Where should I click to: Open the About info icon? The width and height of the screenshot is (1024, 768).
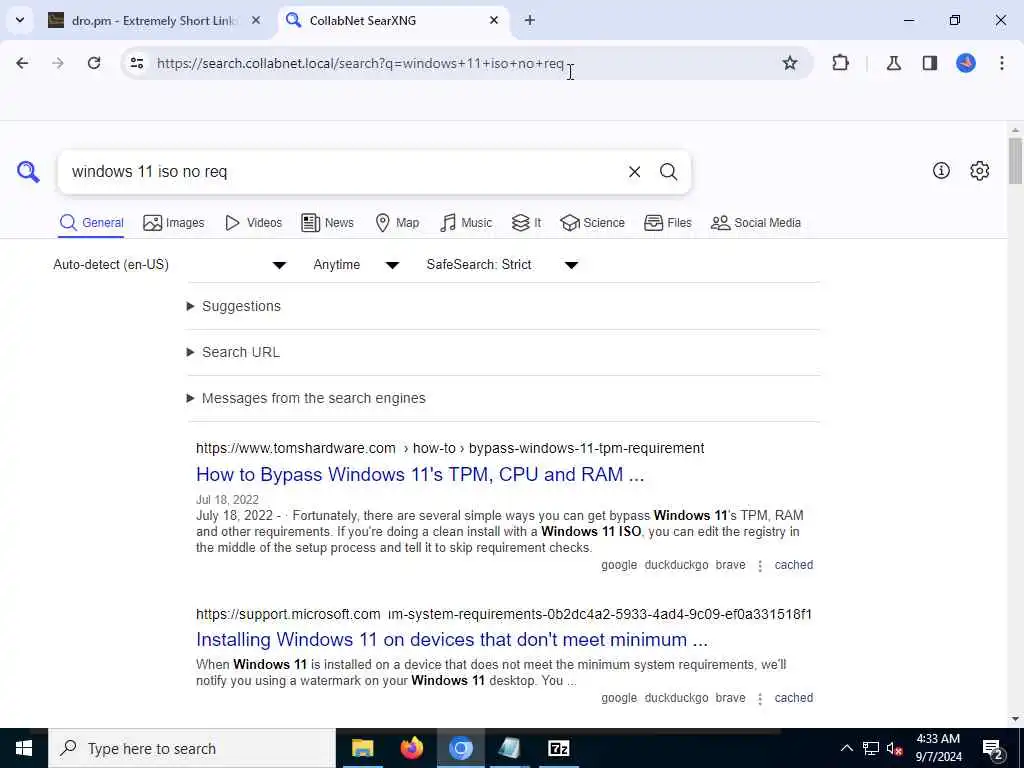(x=941, y=170)
